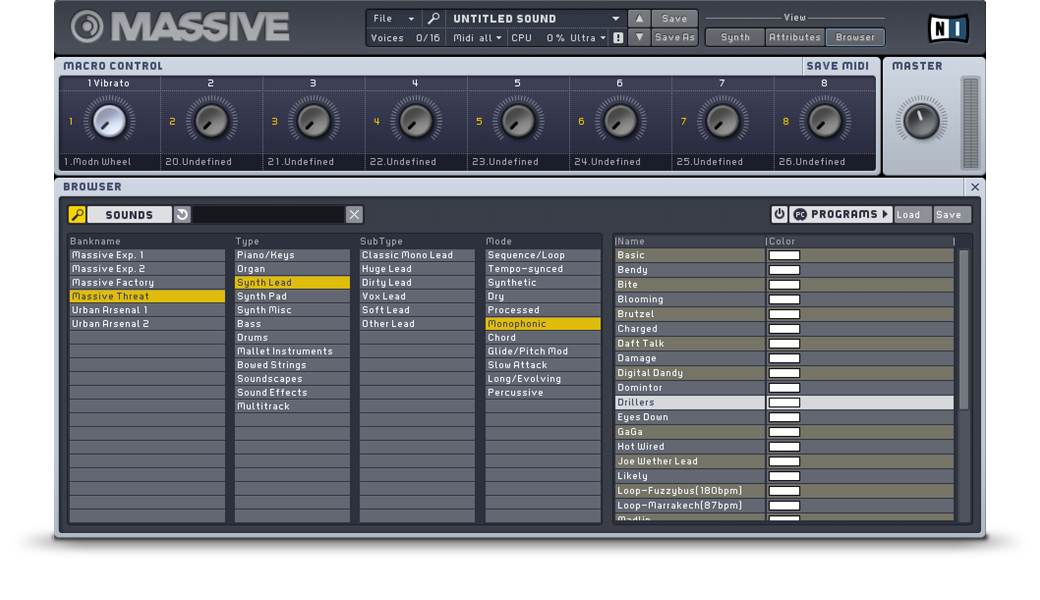Screen dimensions: 1040x600
Task: Click the 20.Undefined assignment label
Action: pyautogui.click(x=198, y=162)
